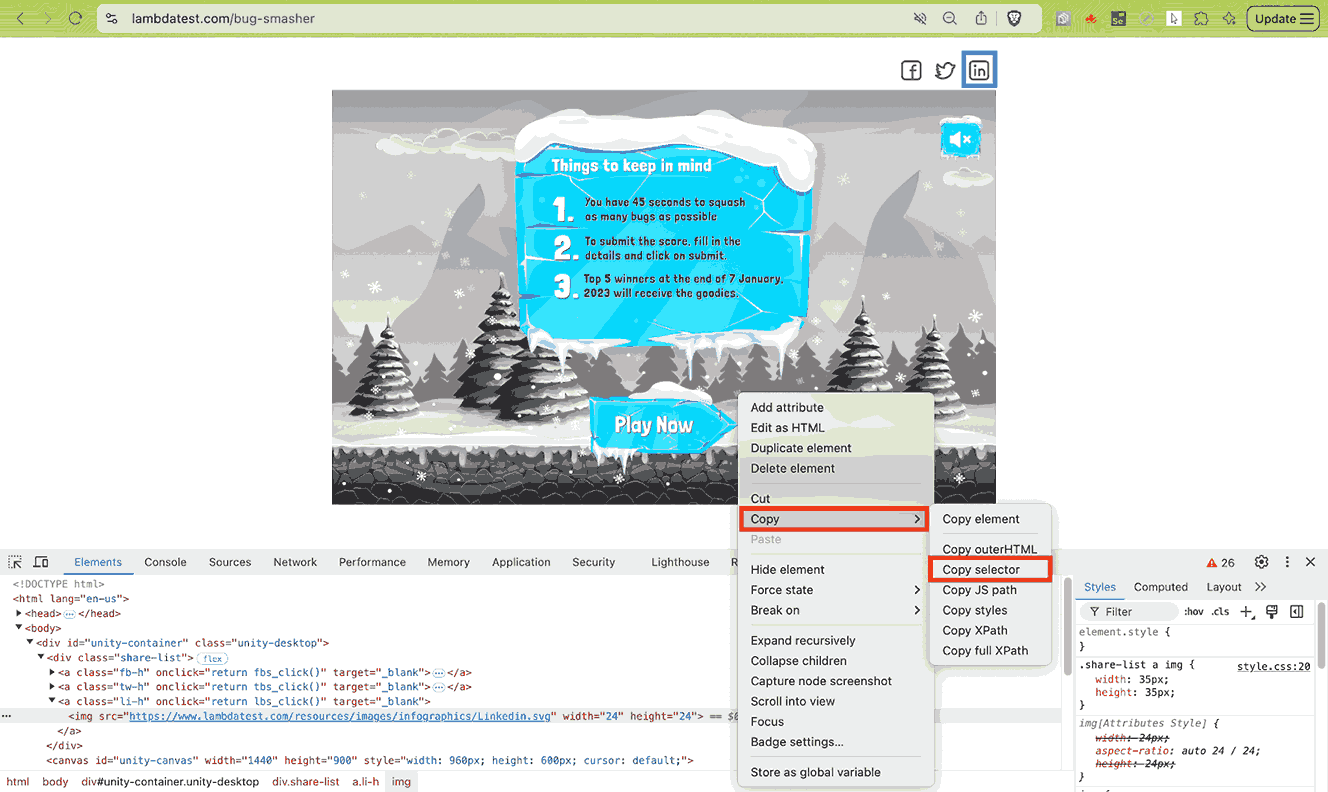The height and width of the screenshot is (792, 1328).
Task: Collapse the unity-container div node arrow
Action: click(30, 643)
